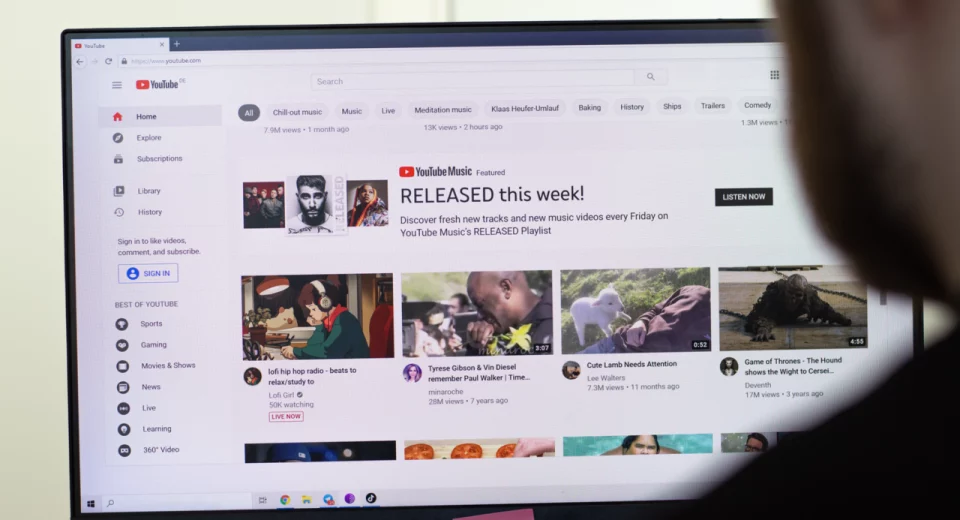960x520 pixels.
Task: Open File Explorer from the taskbar
Action: (x=307, y=500)
